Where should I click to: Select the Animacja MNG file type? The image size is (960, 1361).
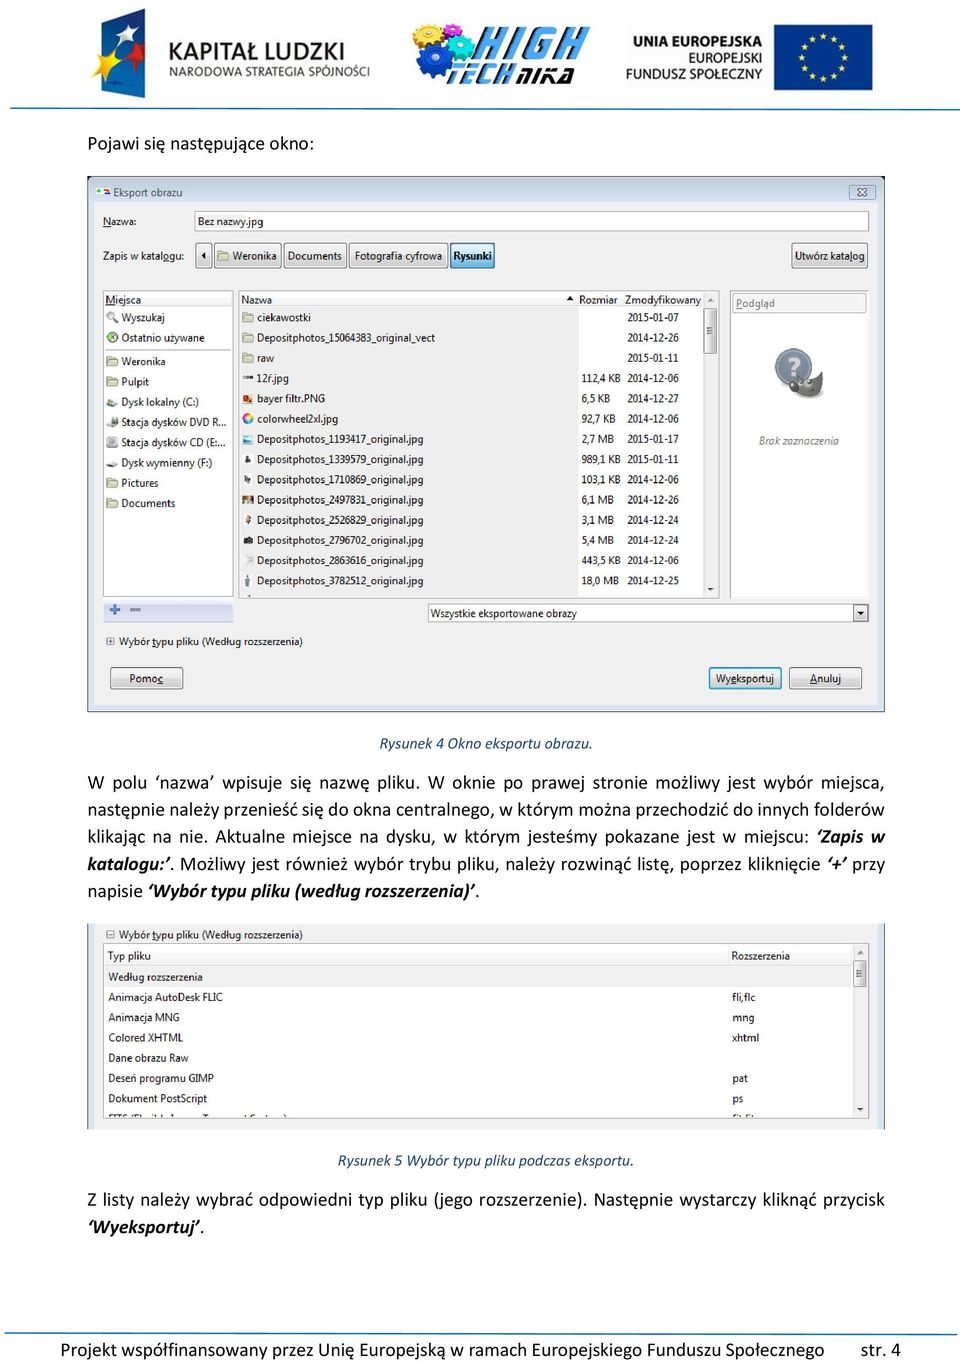pos(479,1017)
